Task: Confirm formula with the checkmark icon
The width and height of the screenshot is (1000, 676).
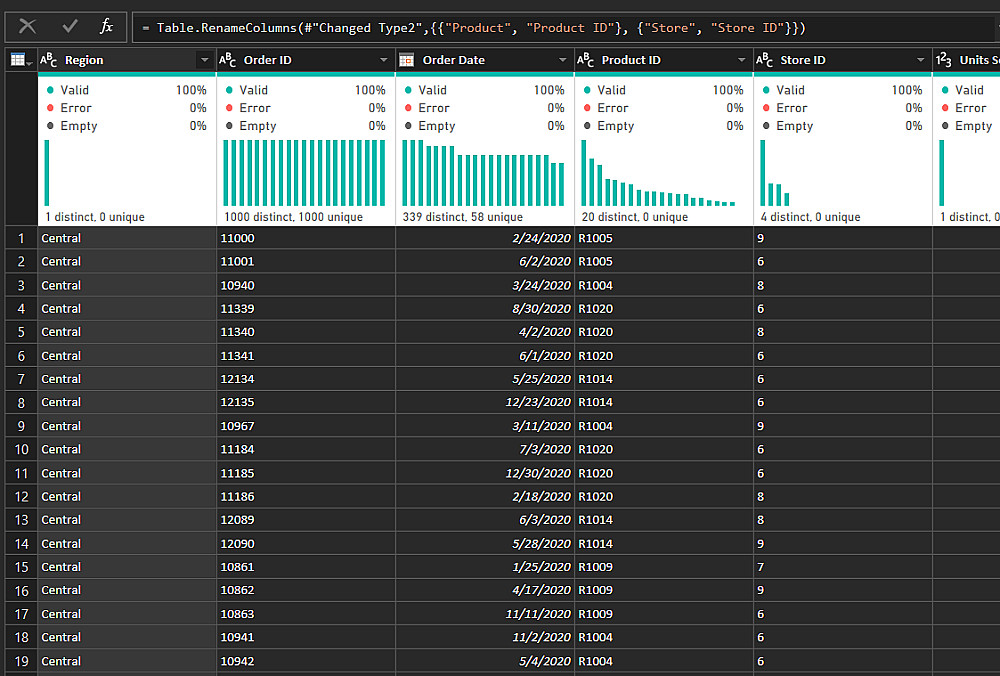Action: click(69, 27)
